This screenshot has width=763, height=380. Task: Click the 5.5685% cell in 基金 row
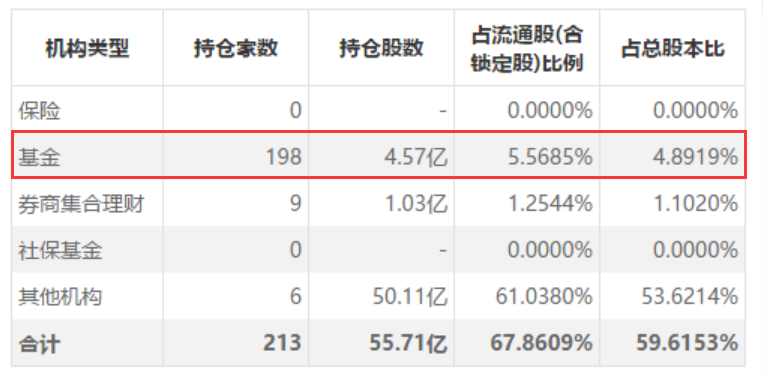(x=550, y=157)
